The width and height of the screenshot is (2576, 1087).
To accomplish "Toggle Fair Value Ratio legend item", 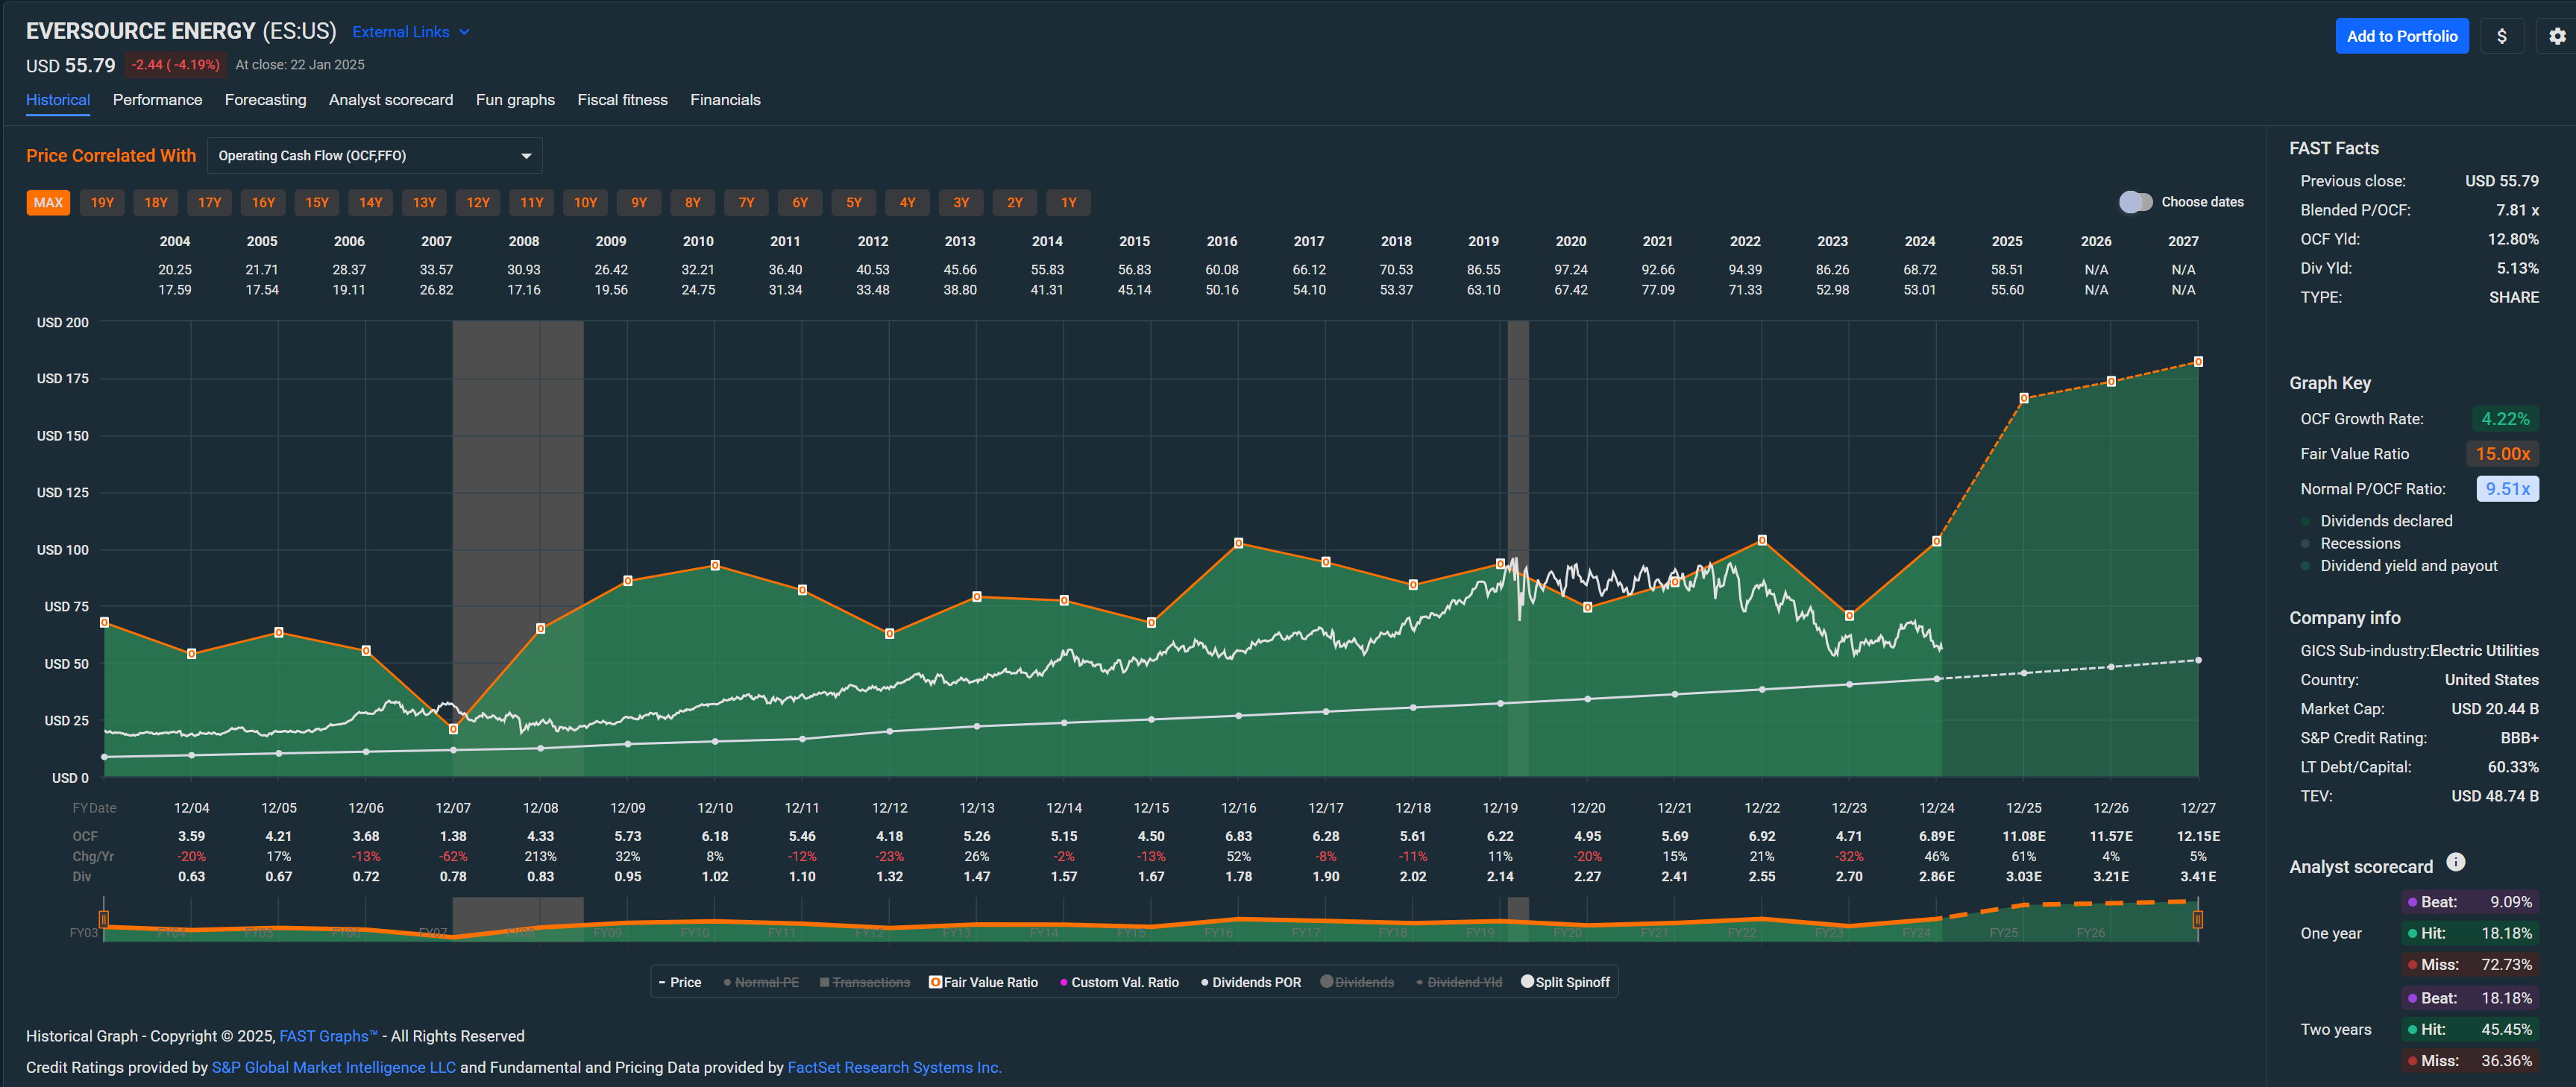I will click(x=983, y=982).
